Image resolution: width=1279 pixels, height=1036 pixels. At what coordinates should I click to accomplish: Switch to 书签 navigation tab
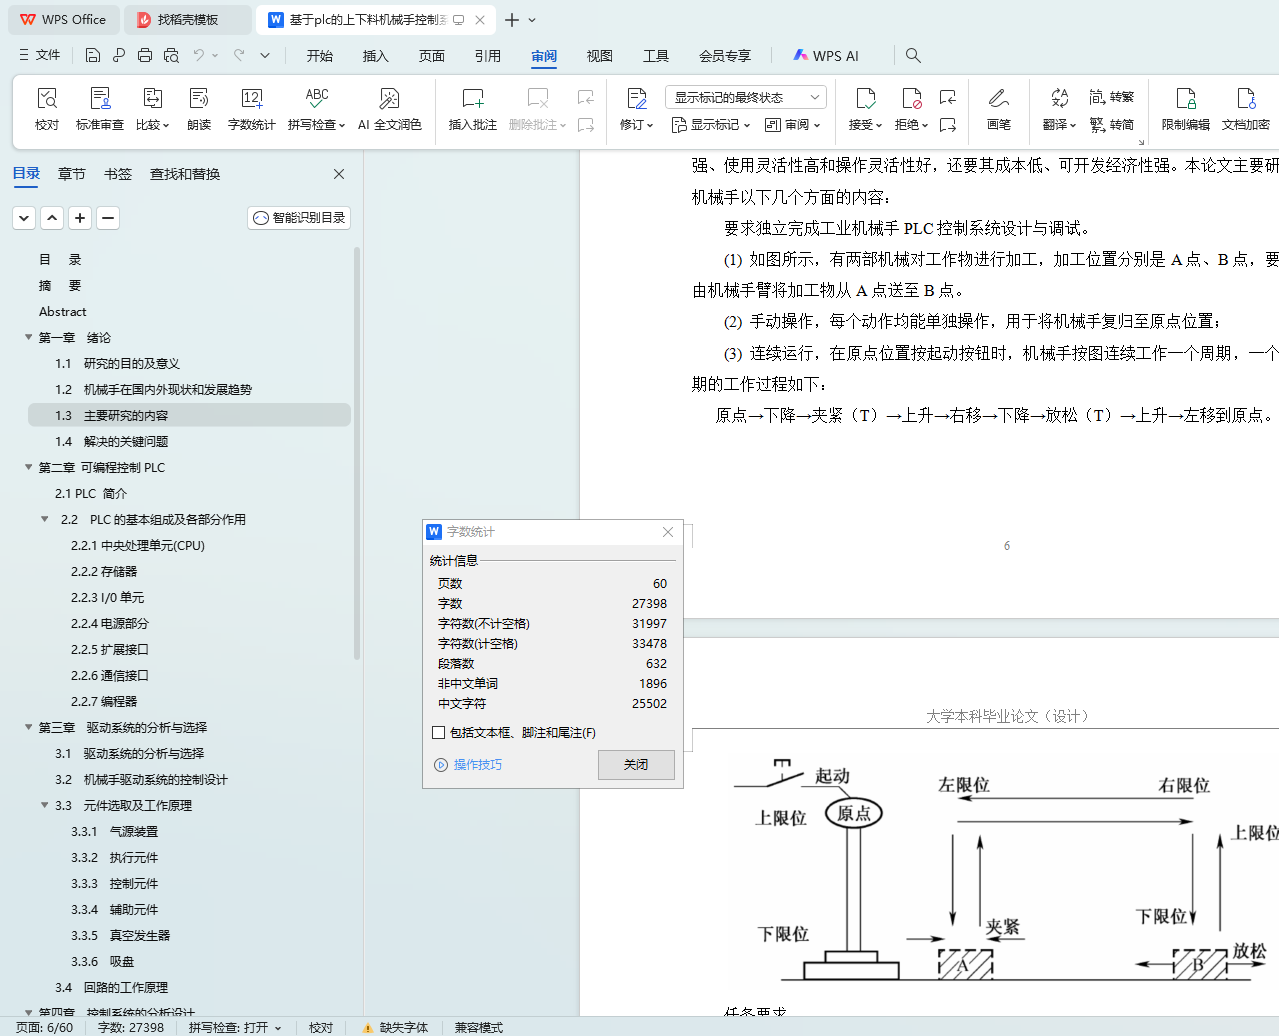coord(118,174)
